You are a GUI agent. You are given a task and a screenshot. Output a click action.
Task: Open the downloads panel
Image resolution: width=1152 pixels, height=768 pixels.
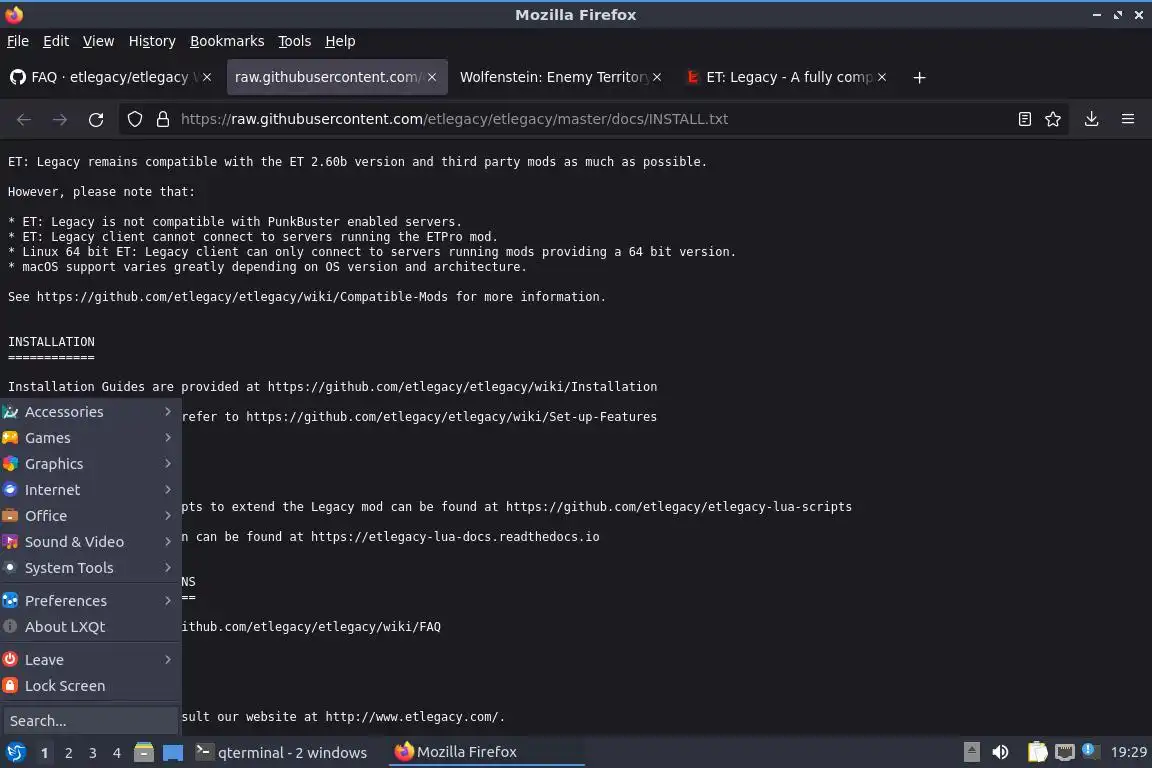(x=1092, y=119)
